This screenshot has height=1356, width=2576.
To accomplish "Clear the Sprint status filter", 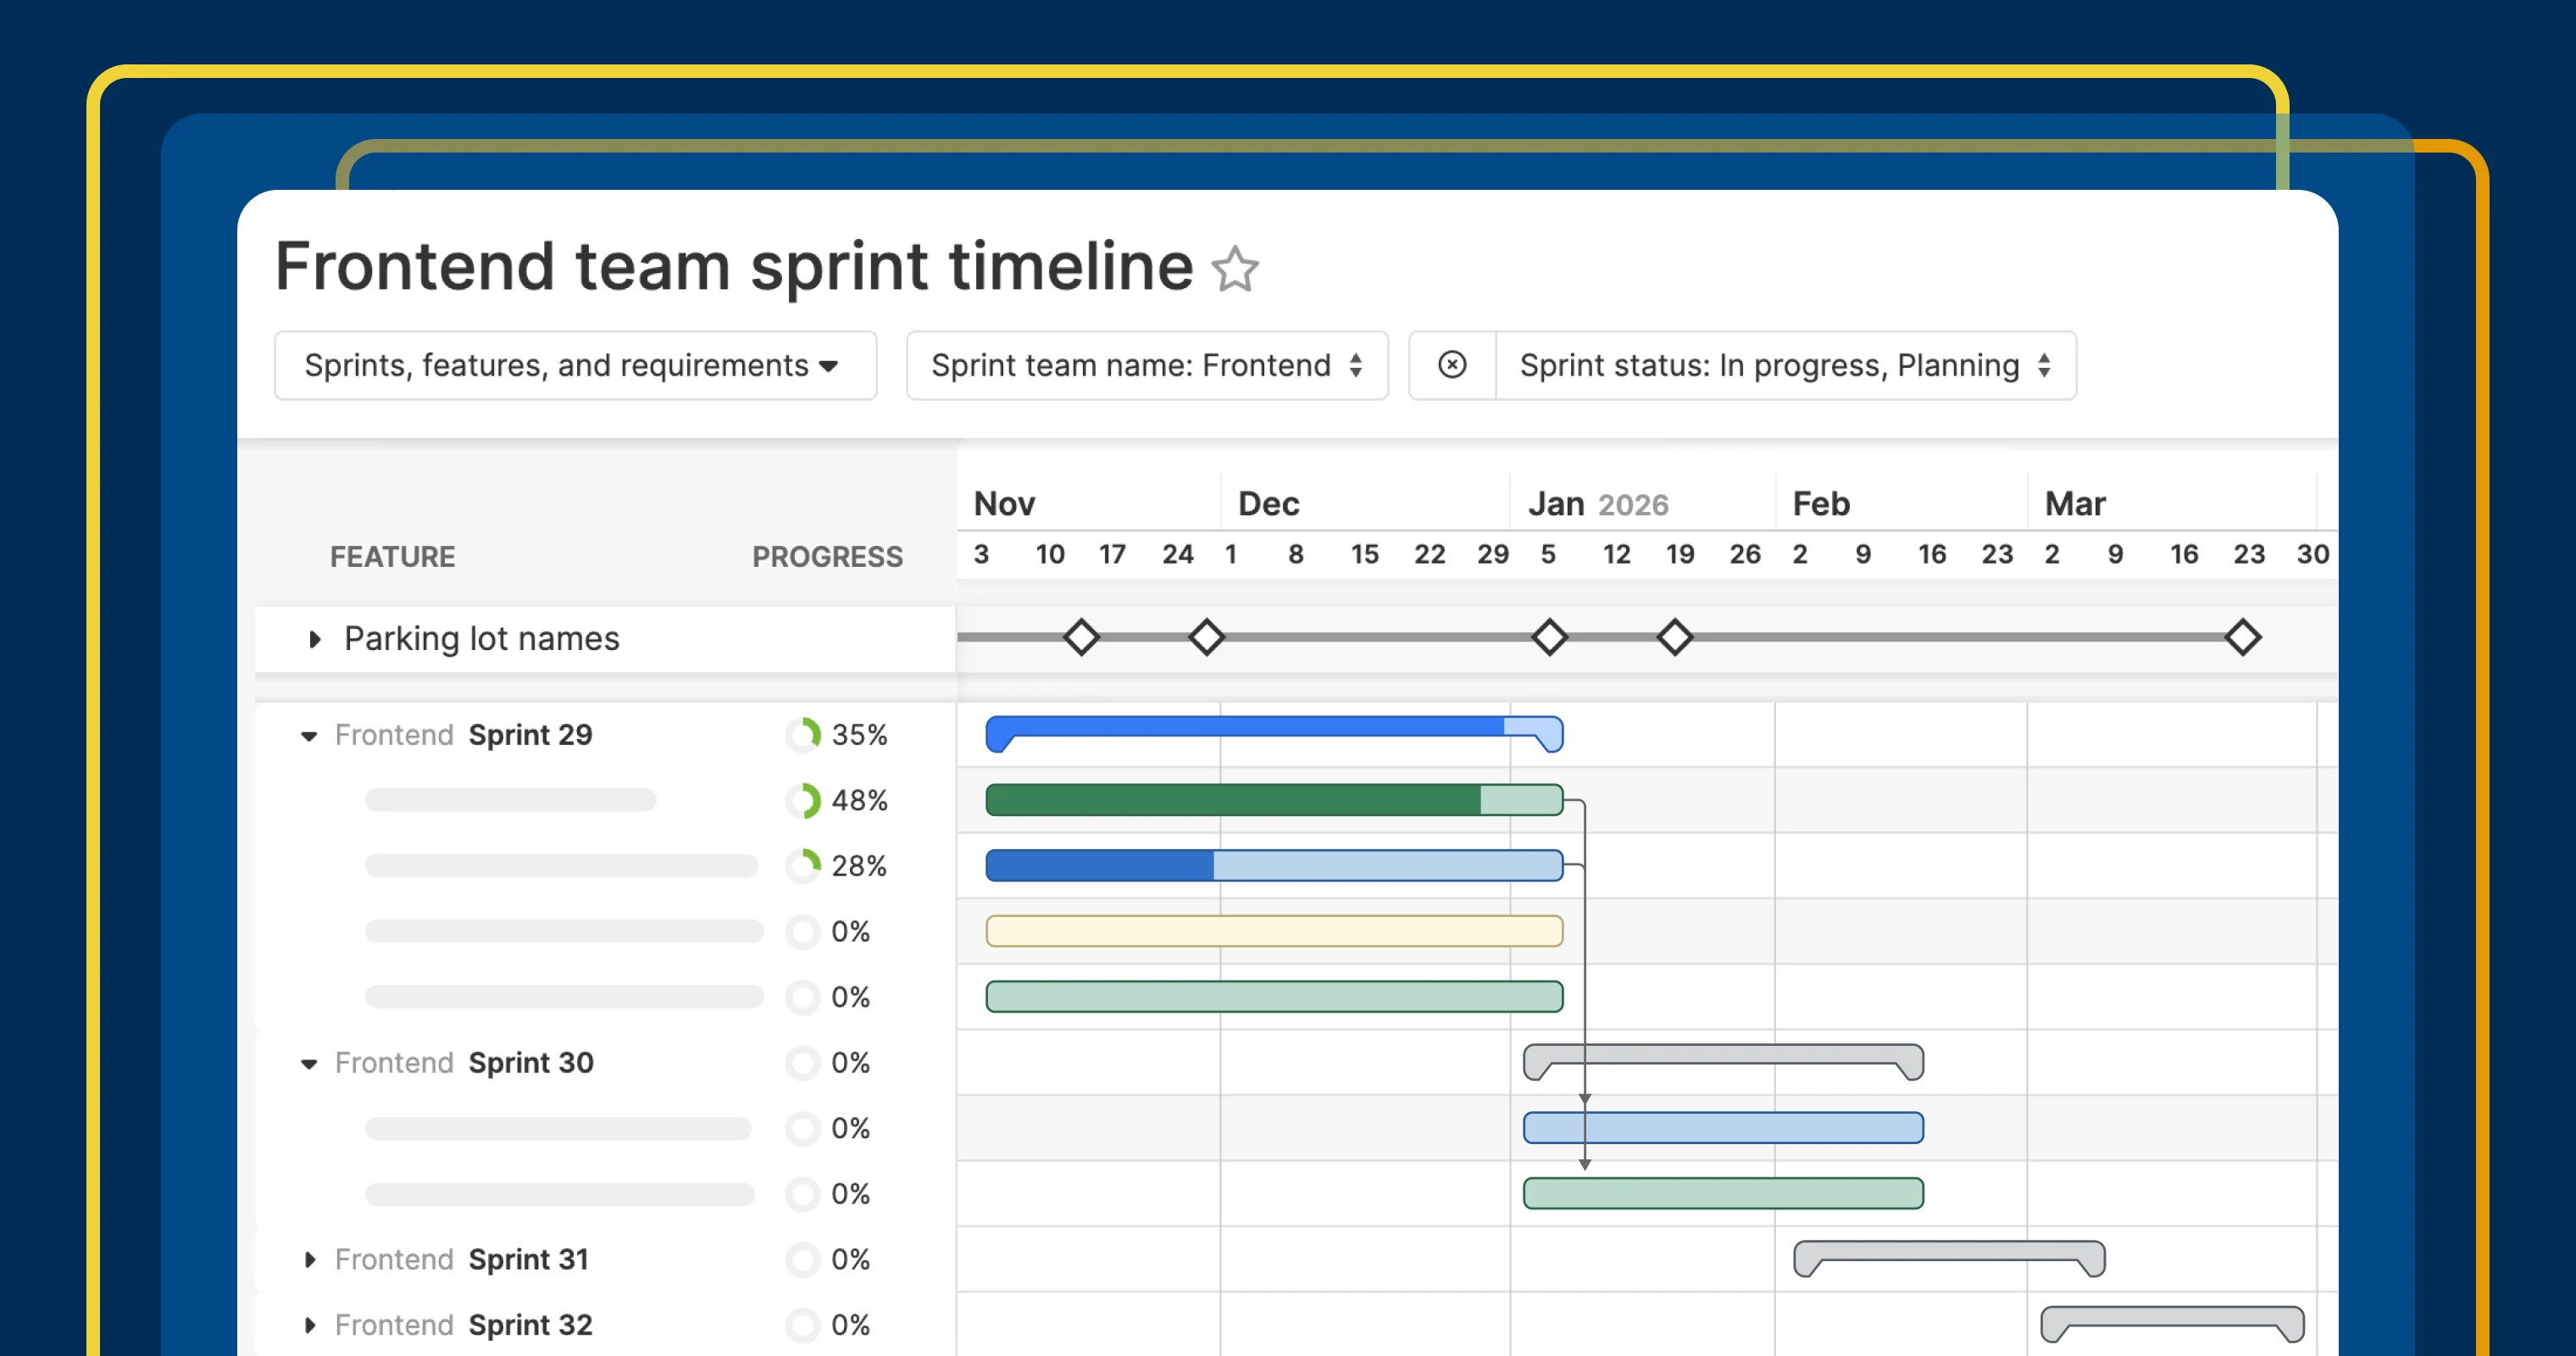I will 1452,365.
